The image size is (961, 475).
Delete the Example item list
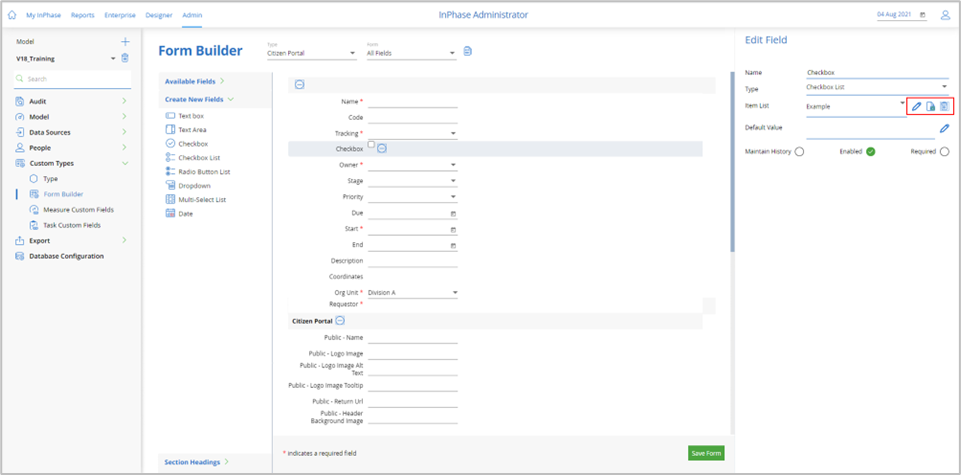point(944,107)
